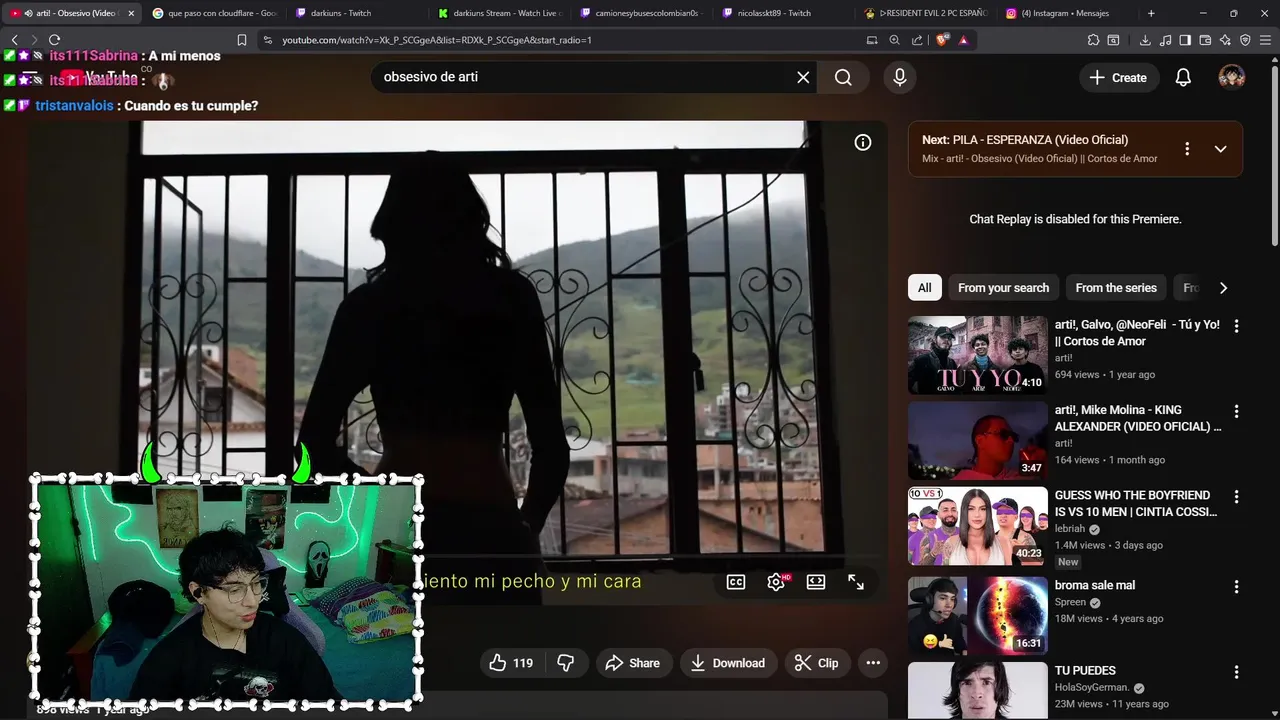Open new browser tab with plus
This screenshot has width=1280, height=720.
1151,13
